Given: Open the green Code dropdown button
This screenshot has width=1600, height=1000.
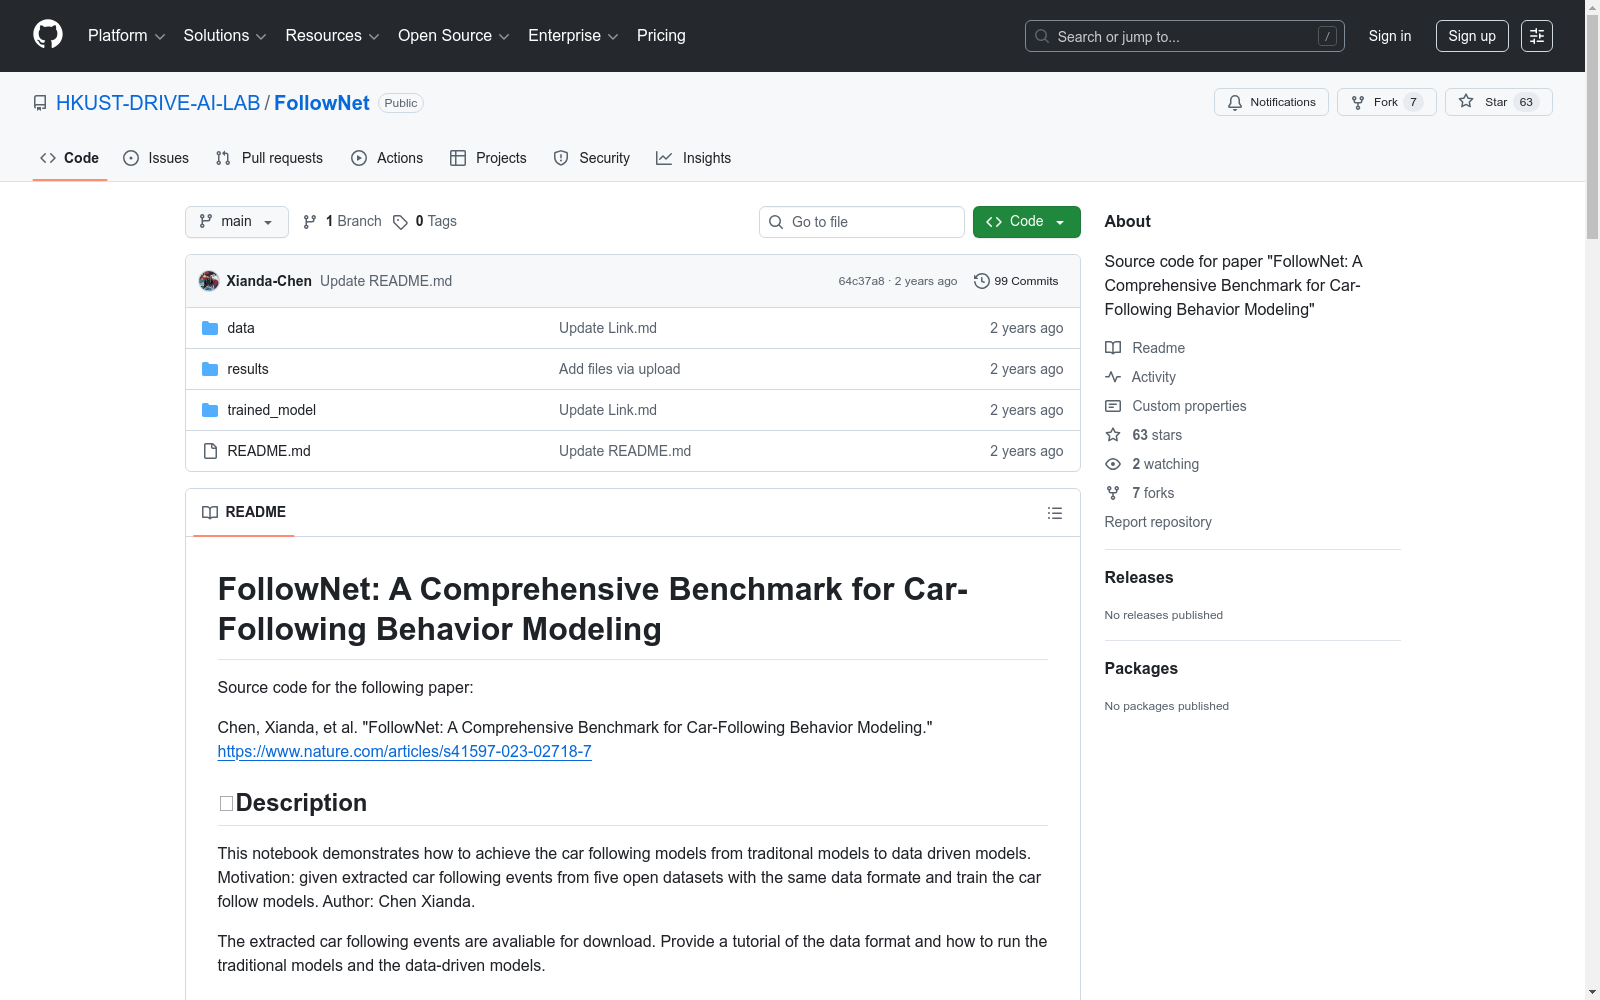Looking at the screenshot, I should pos(1026,222).
